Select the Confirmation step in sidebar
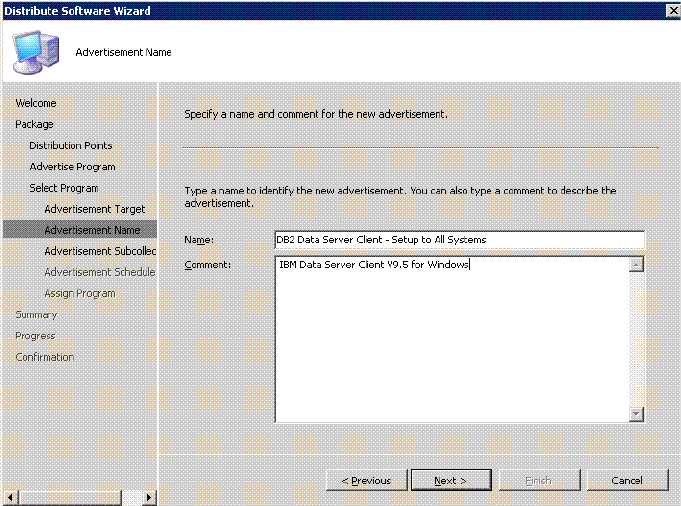The height and width of the screenshot is (506, 681). pos(45,357)
